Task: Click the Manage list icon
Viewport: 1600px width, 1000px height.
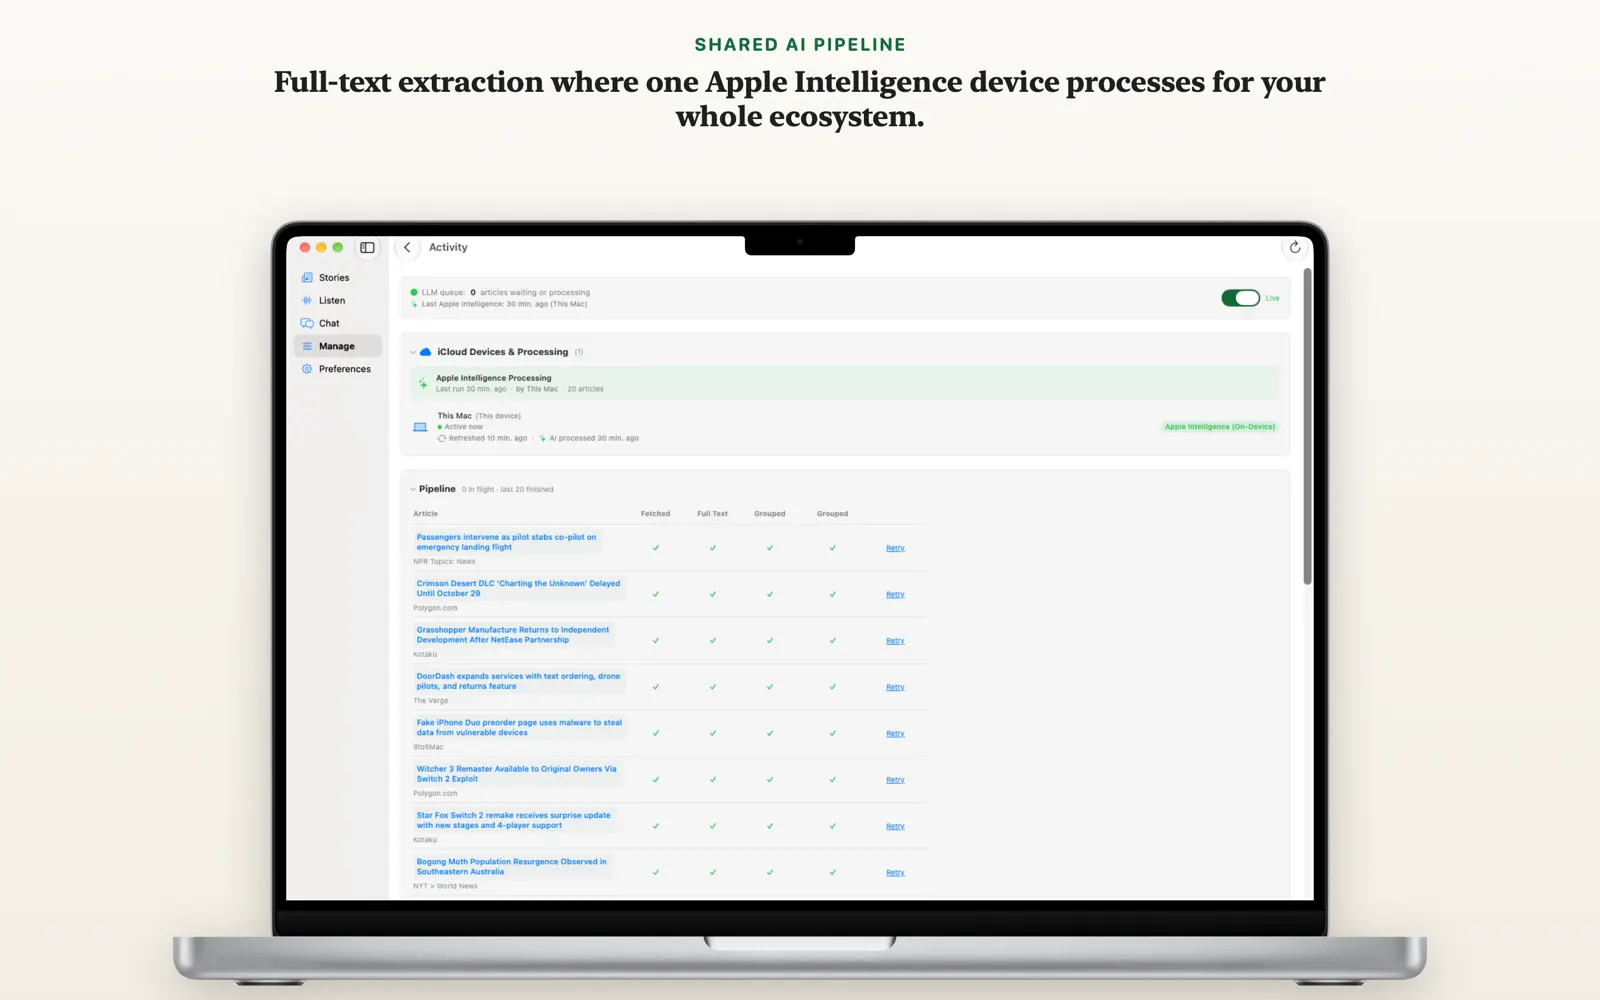Action: [x=307, y=346]
